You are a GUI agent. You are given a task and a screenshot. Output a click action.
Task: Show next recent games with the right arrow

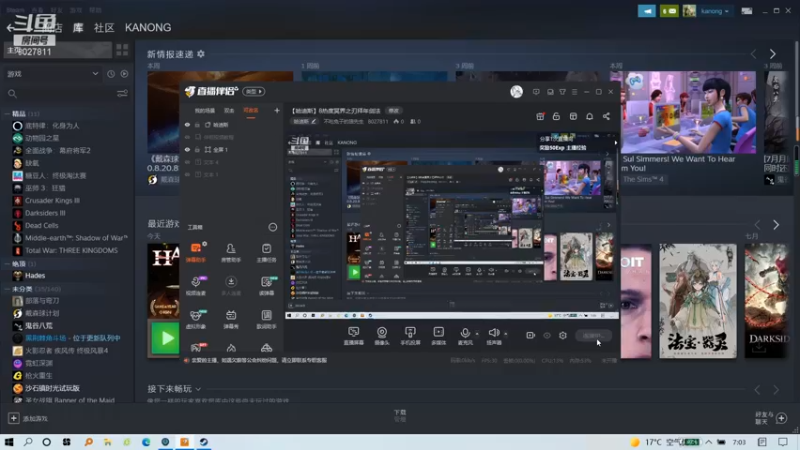(776, 225)
